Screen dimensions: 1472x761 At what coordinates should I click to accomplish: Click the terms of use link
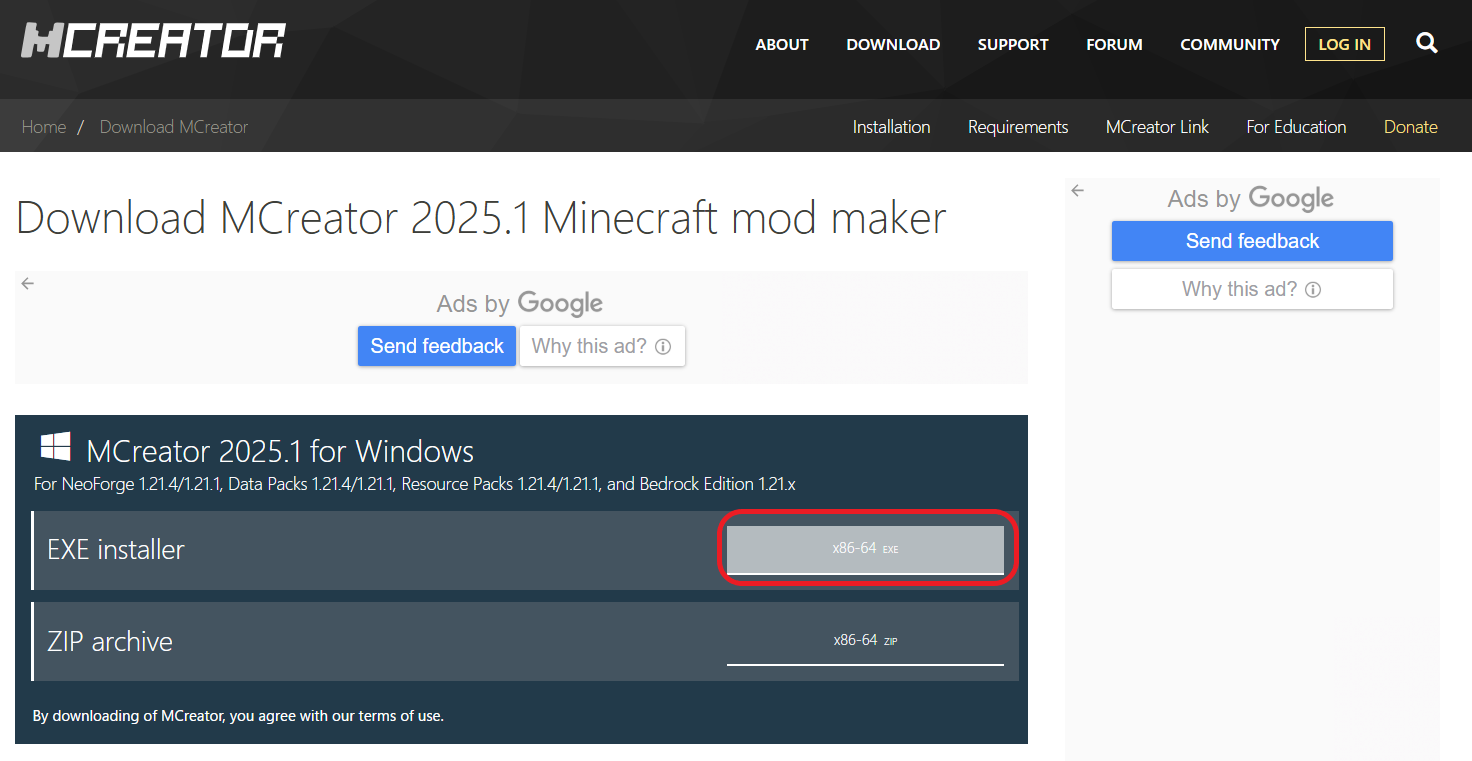tap(400, 716)
